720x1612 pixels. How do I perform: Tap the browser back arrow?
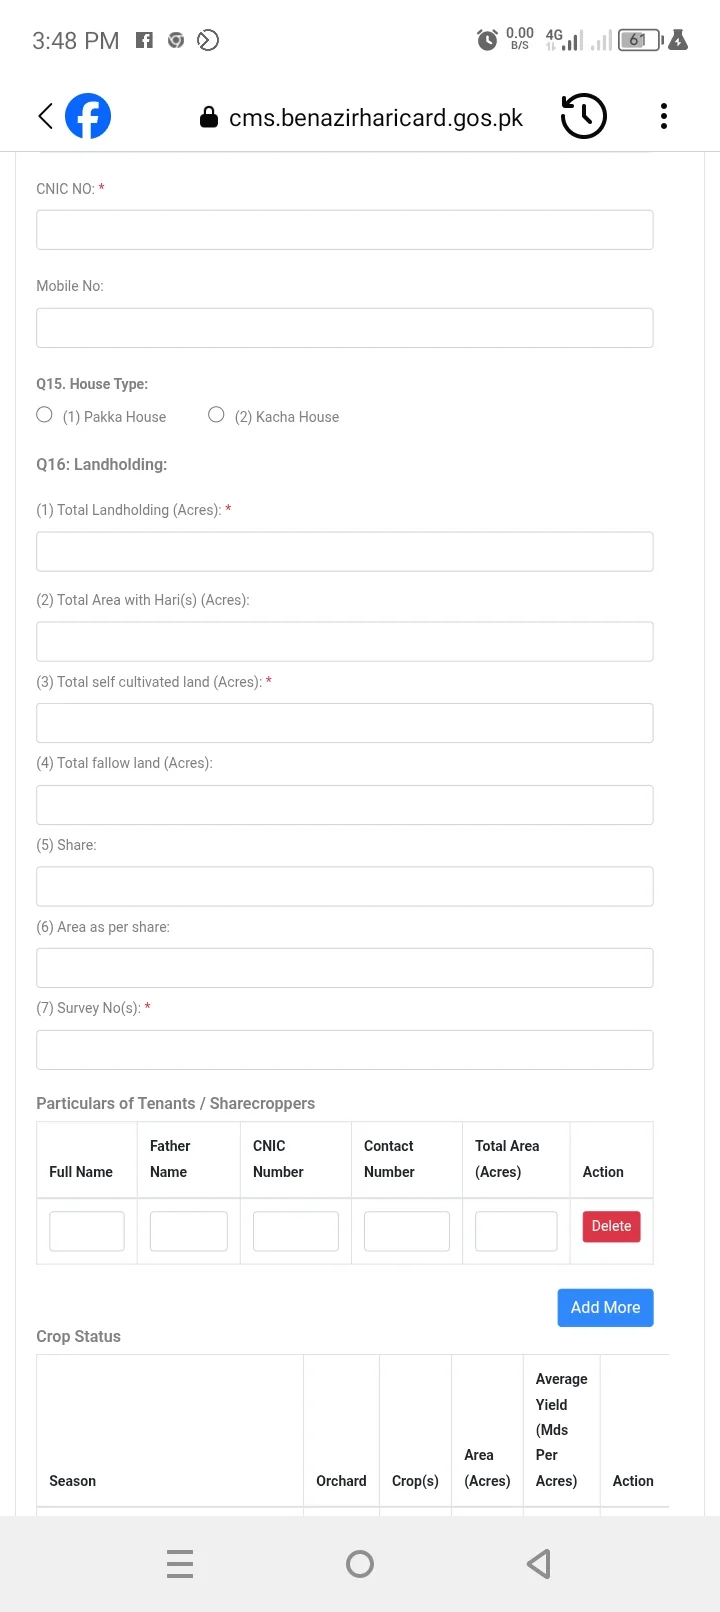45,116
